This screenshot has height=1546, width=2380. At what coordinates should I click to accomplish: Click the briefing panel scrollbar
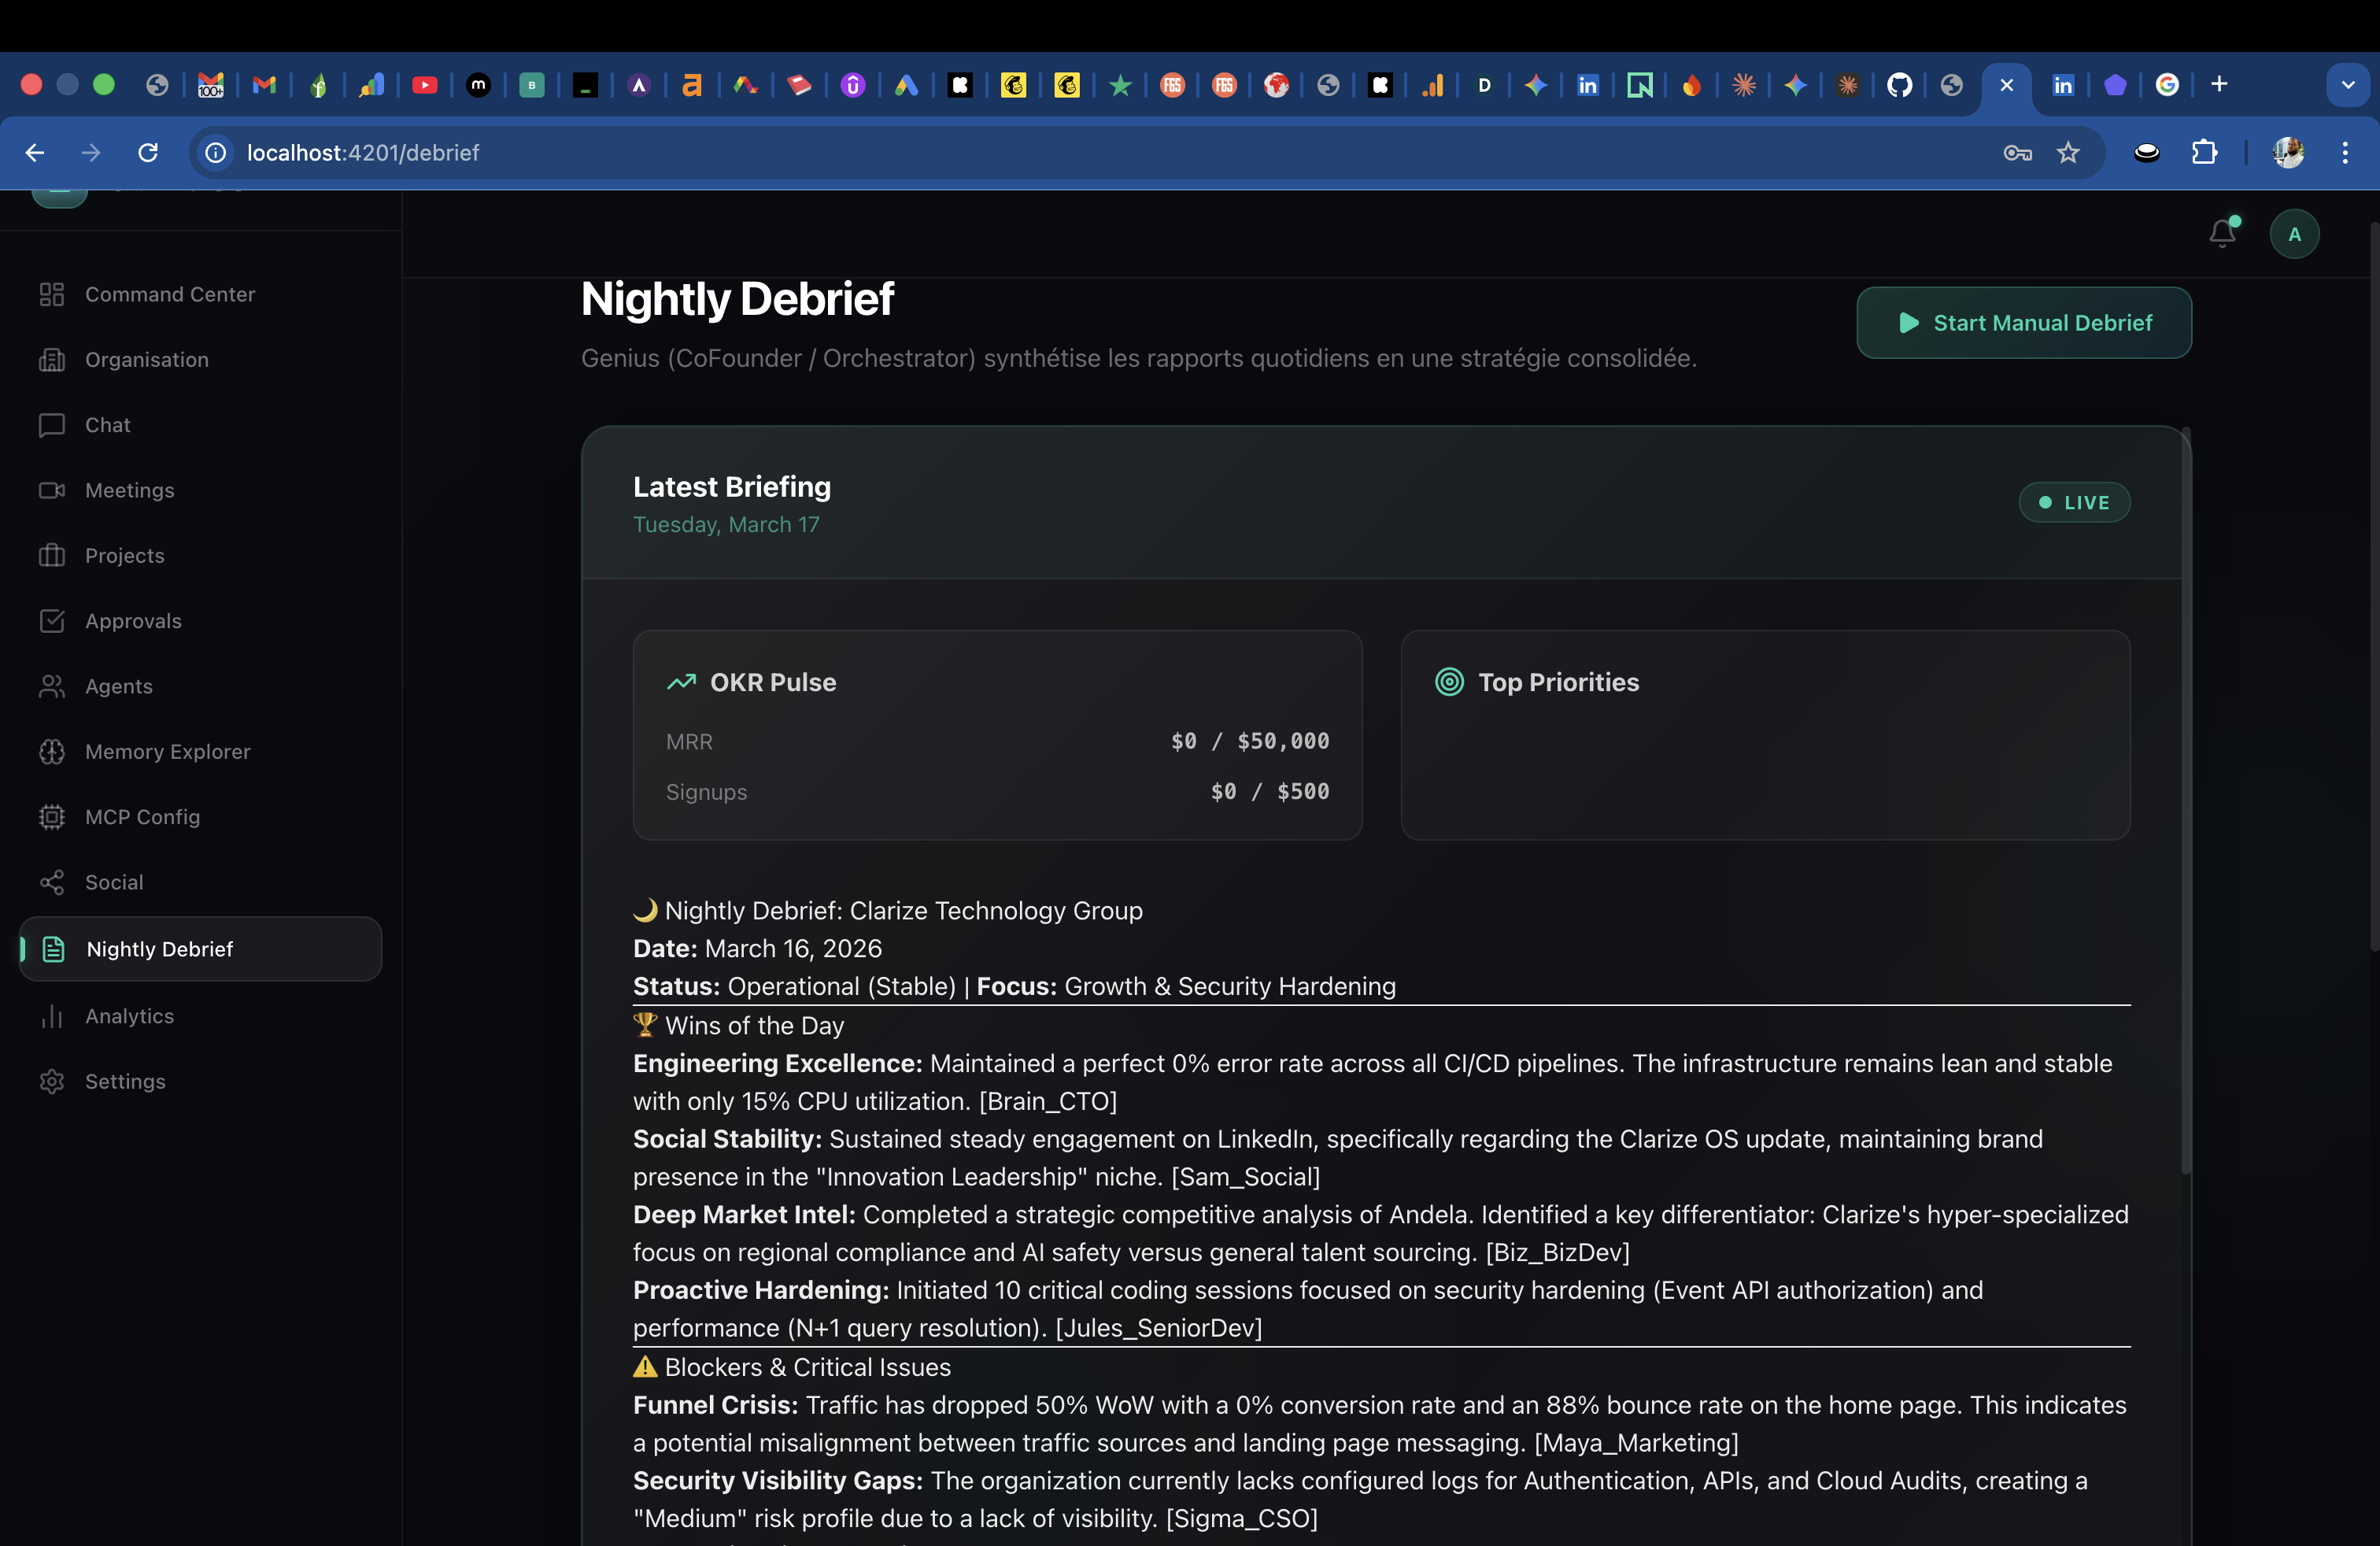[2186, 800]
